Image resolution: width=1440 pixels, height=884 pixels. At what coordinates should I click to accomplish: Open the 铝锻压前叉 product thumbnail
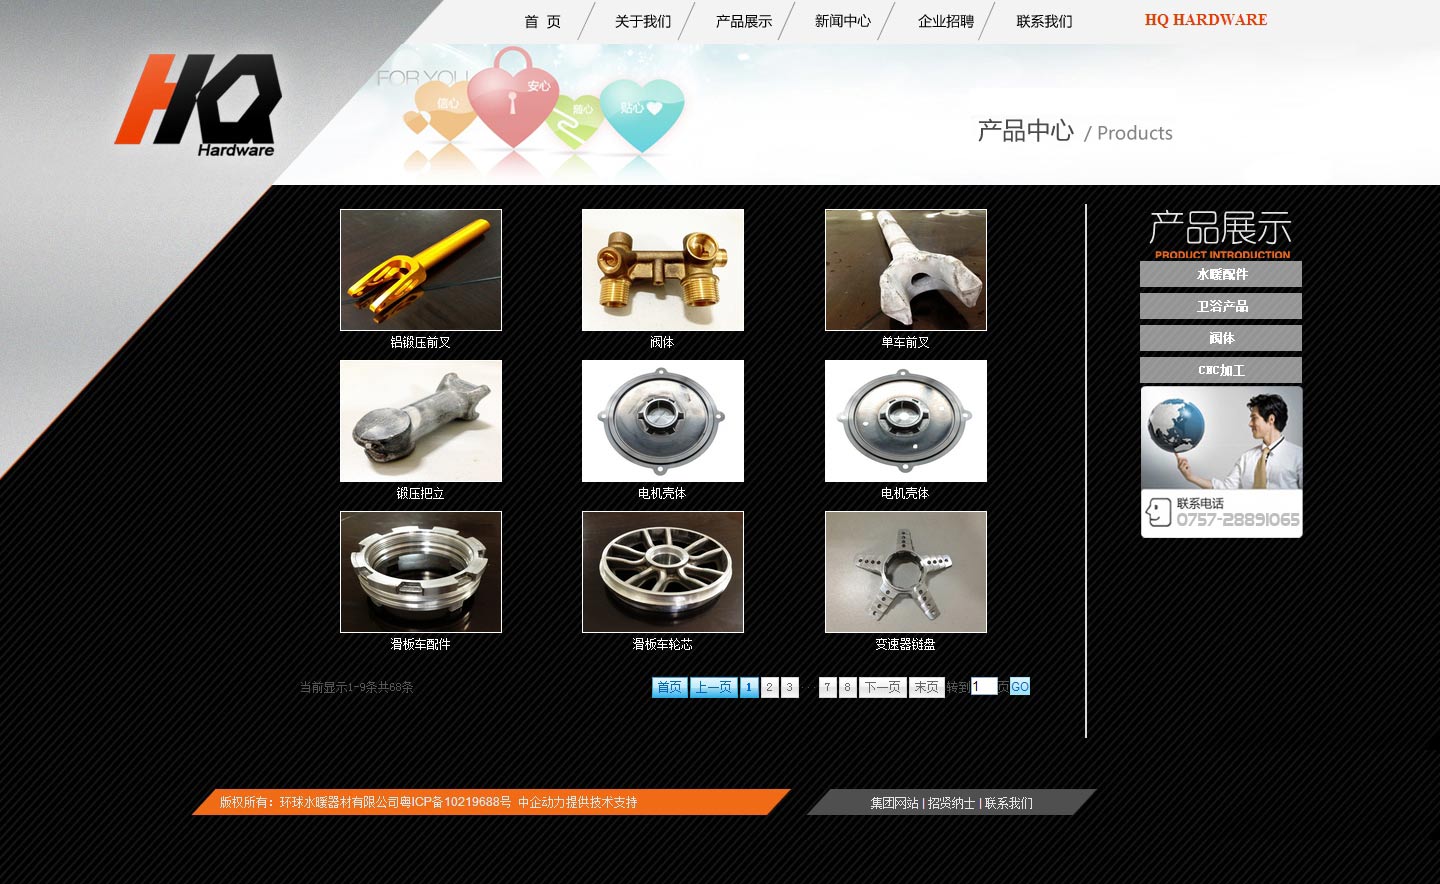420,270
